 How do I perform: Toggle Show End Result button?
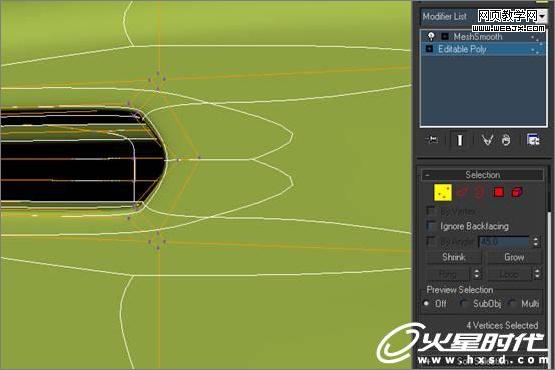point(459,140)
